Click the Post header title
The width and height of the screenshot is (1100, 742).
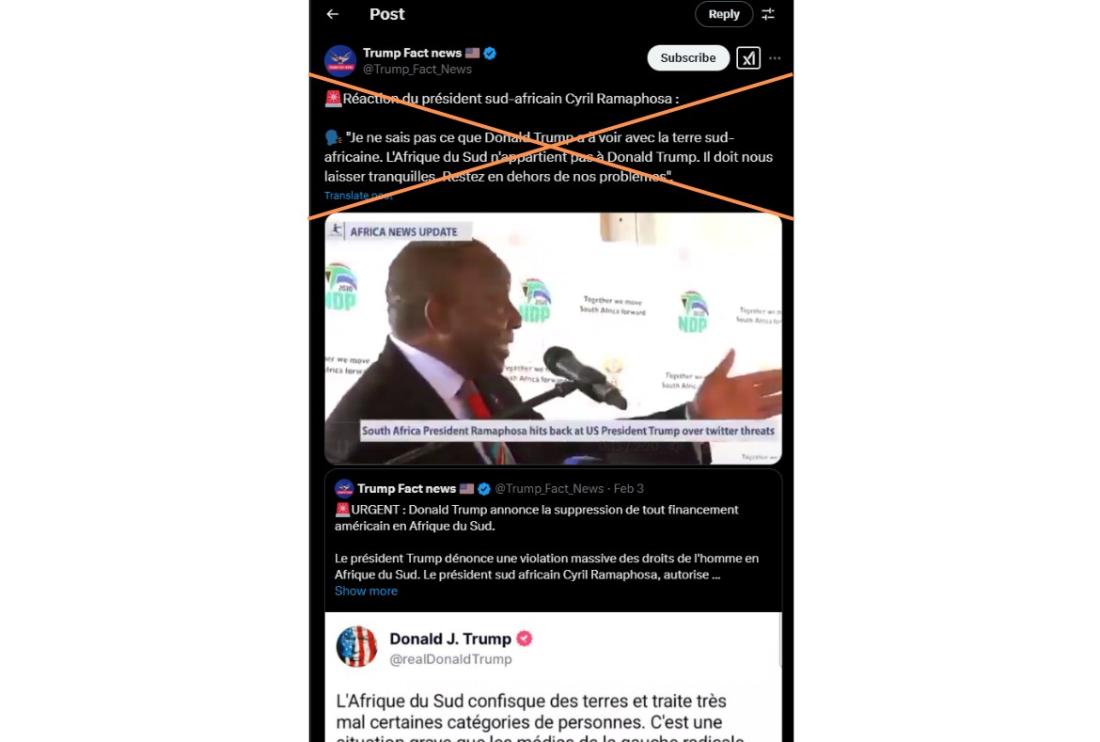(387, 14)
